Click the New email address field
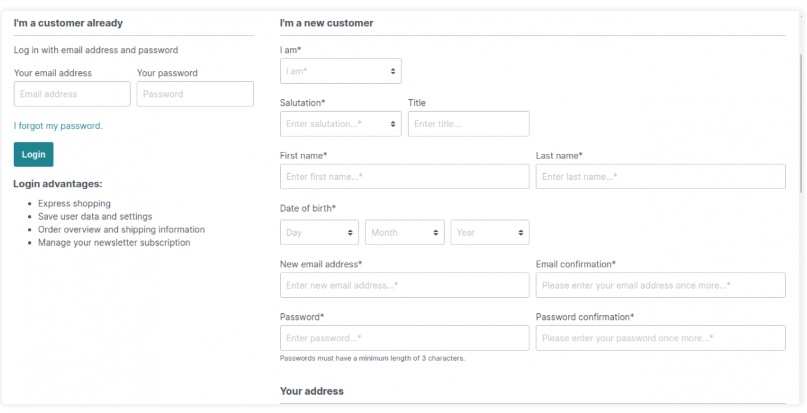The image size is (807, 413). pos(404,285)
